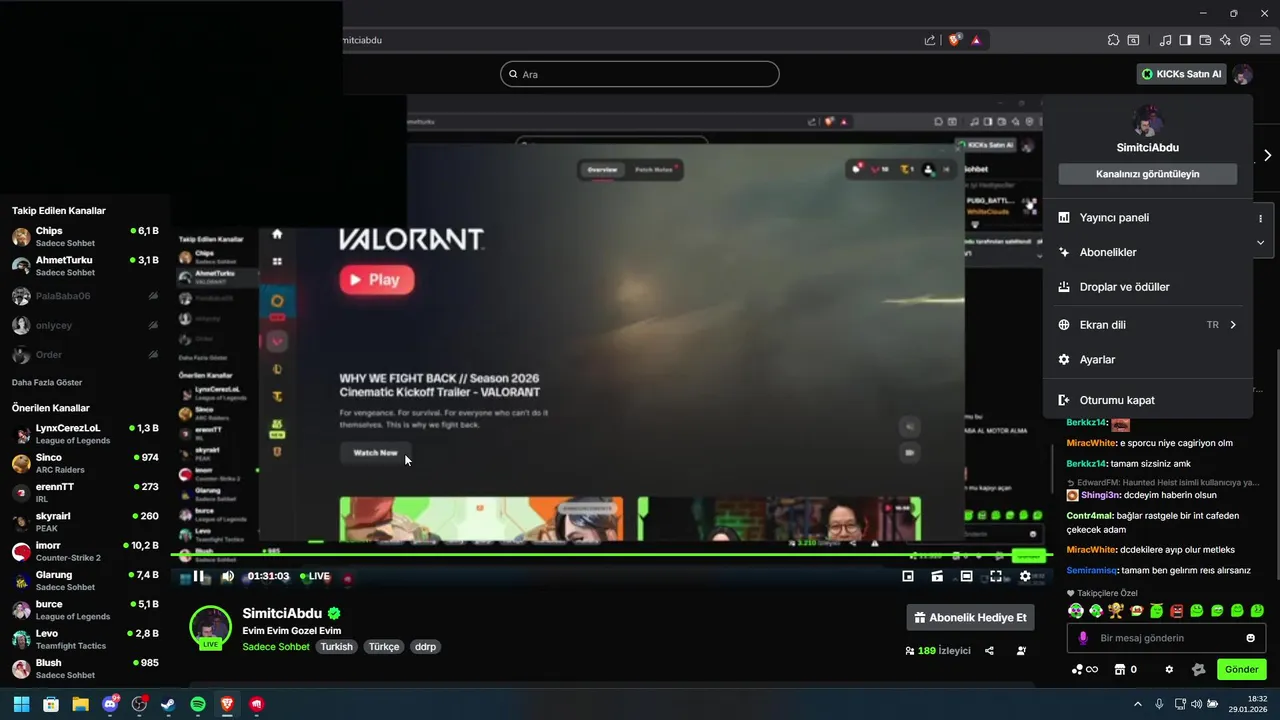This screenshot has width=1280, height=720.
Task: Click the Sadece Sohbet category link
Action: click(x=276, y=647)
